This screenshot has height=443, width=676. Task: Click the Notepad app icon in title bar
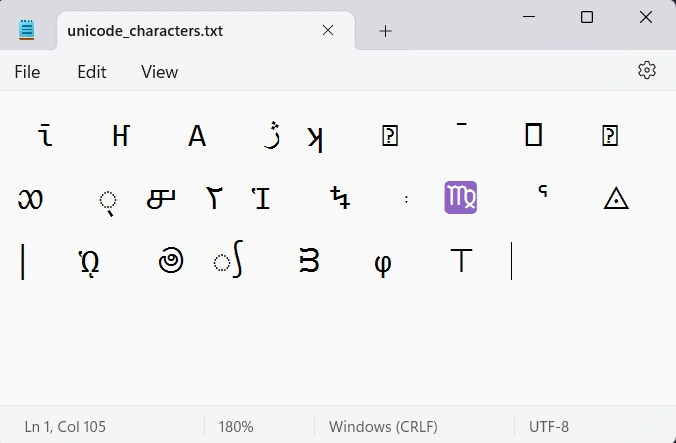[26, 30]
